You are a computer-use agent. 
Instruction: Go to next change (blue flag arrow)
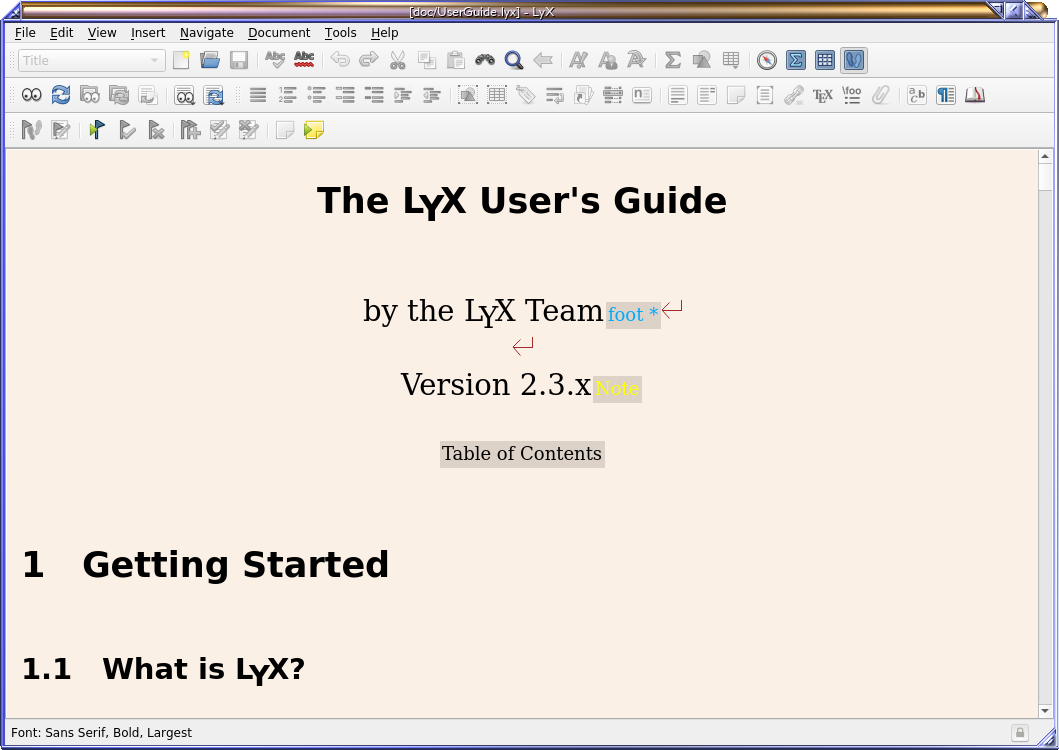pos(97,130)
